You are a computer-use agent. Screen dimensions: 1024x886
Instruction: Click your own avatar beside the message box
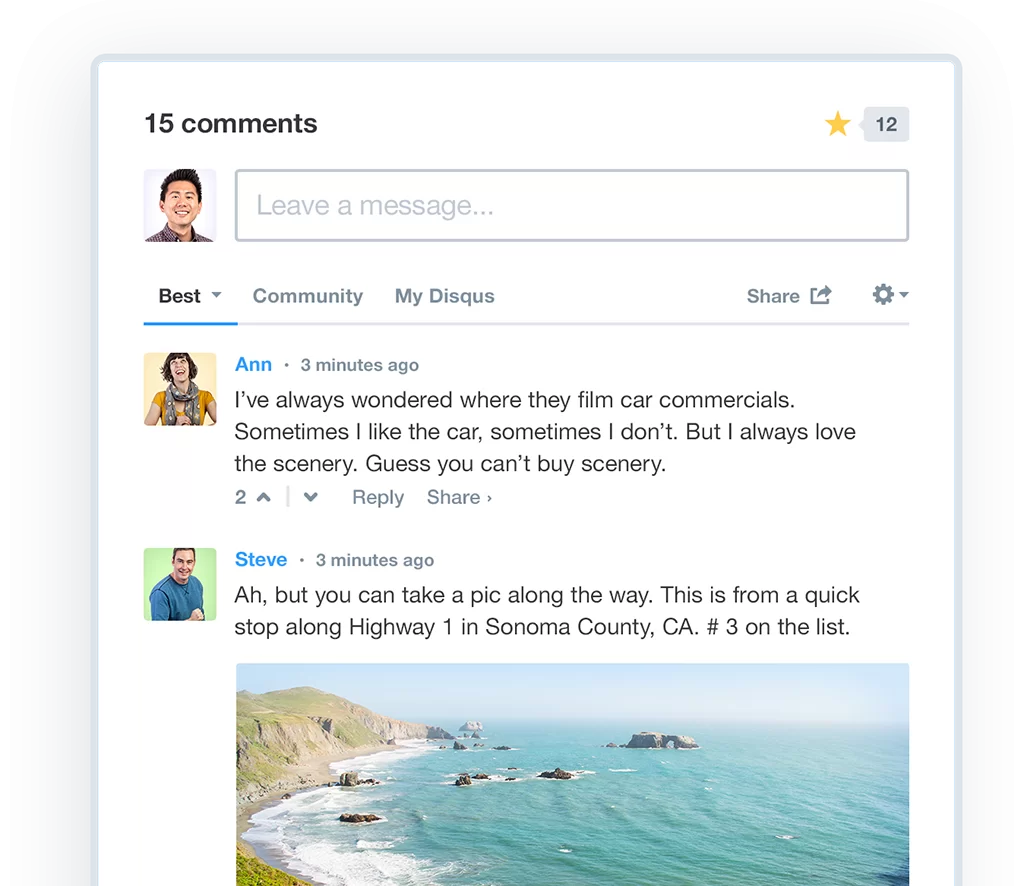coord(180,205)
